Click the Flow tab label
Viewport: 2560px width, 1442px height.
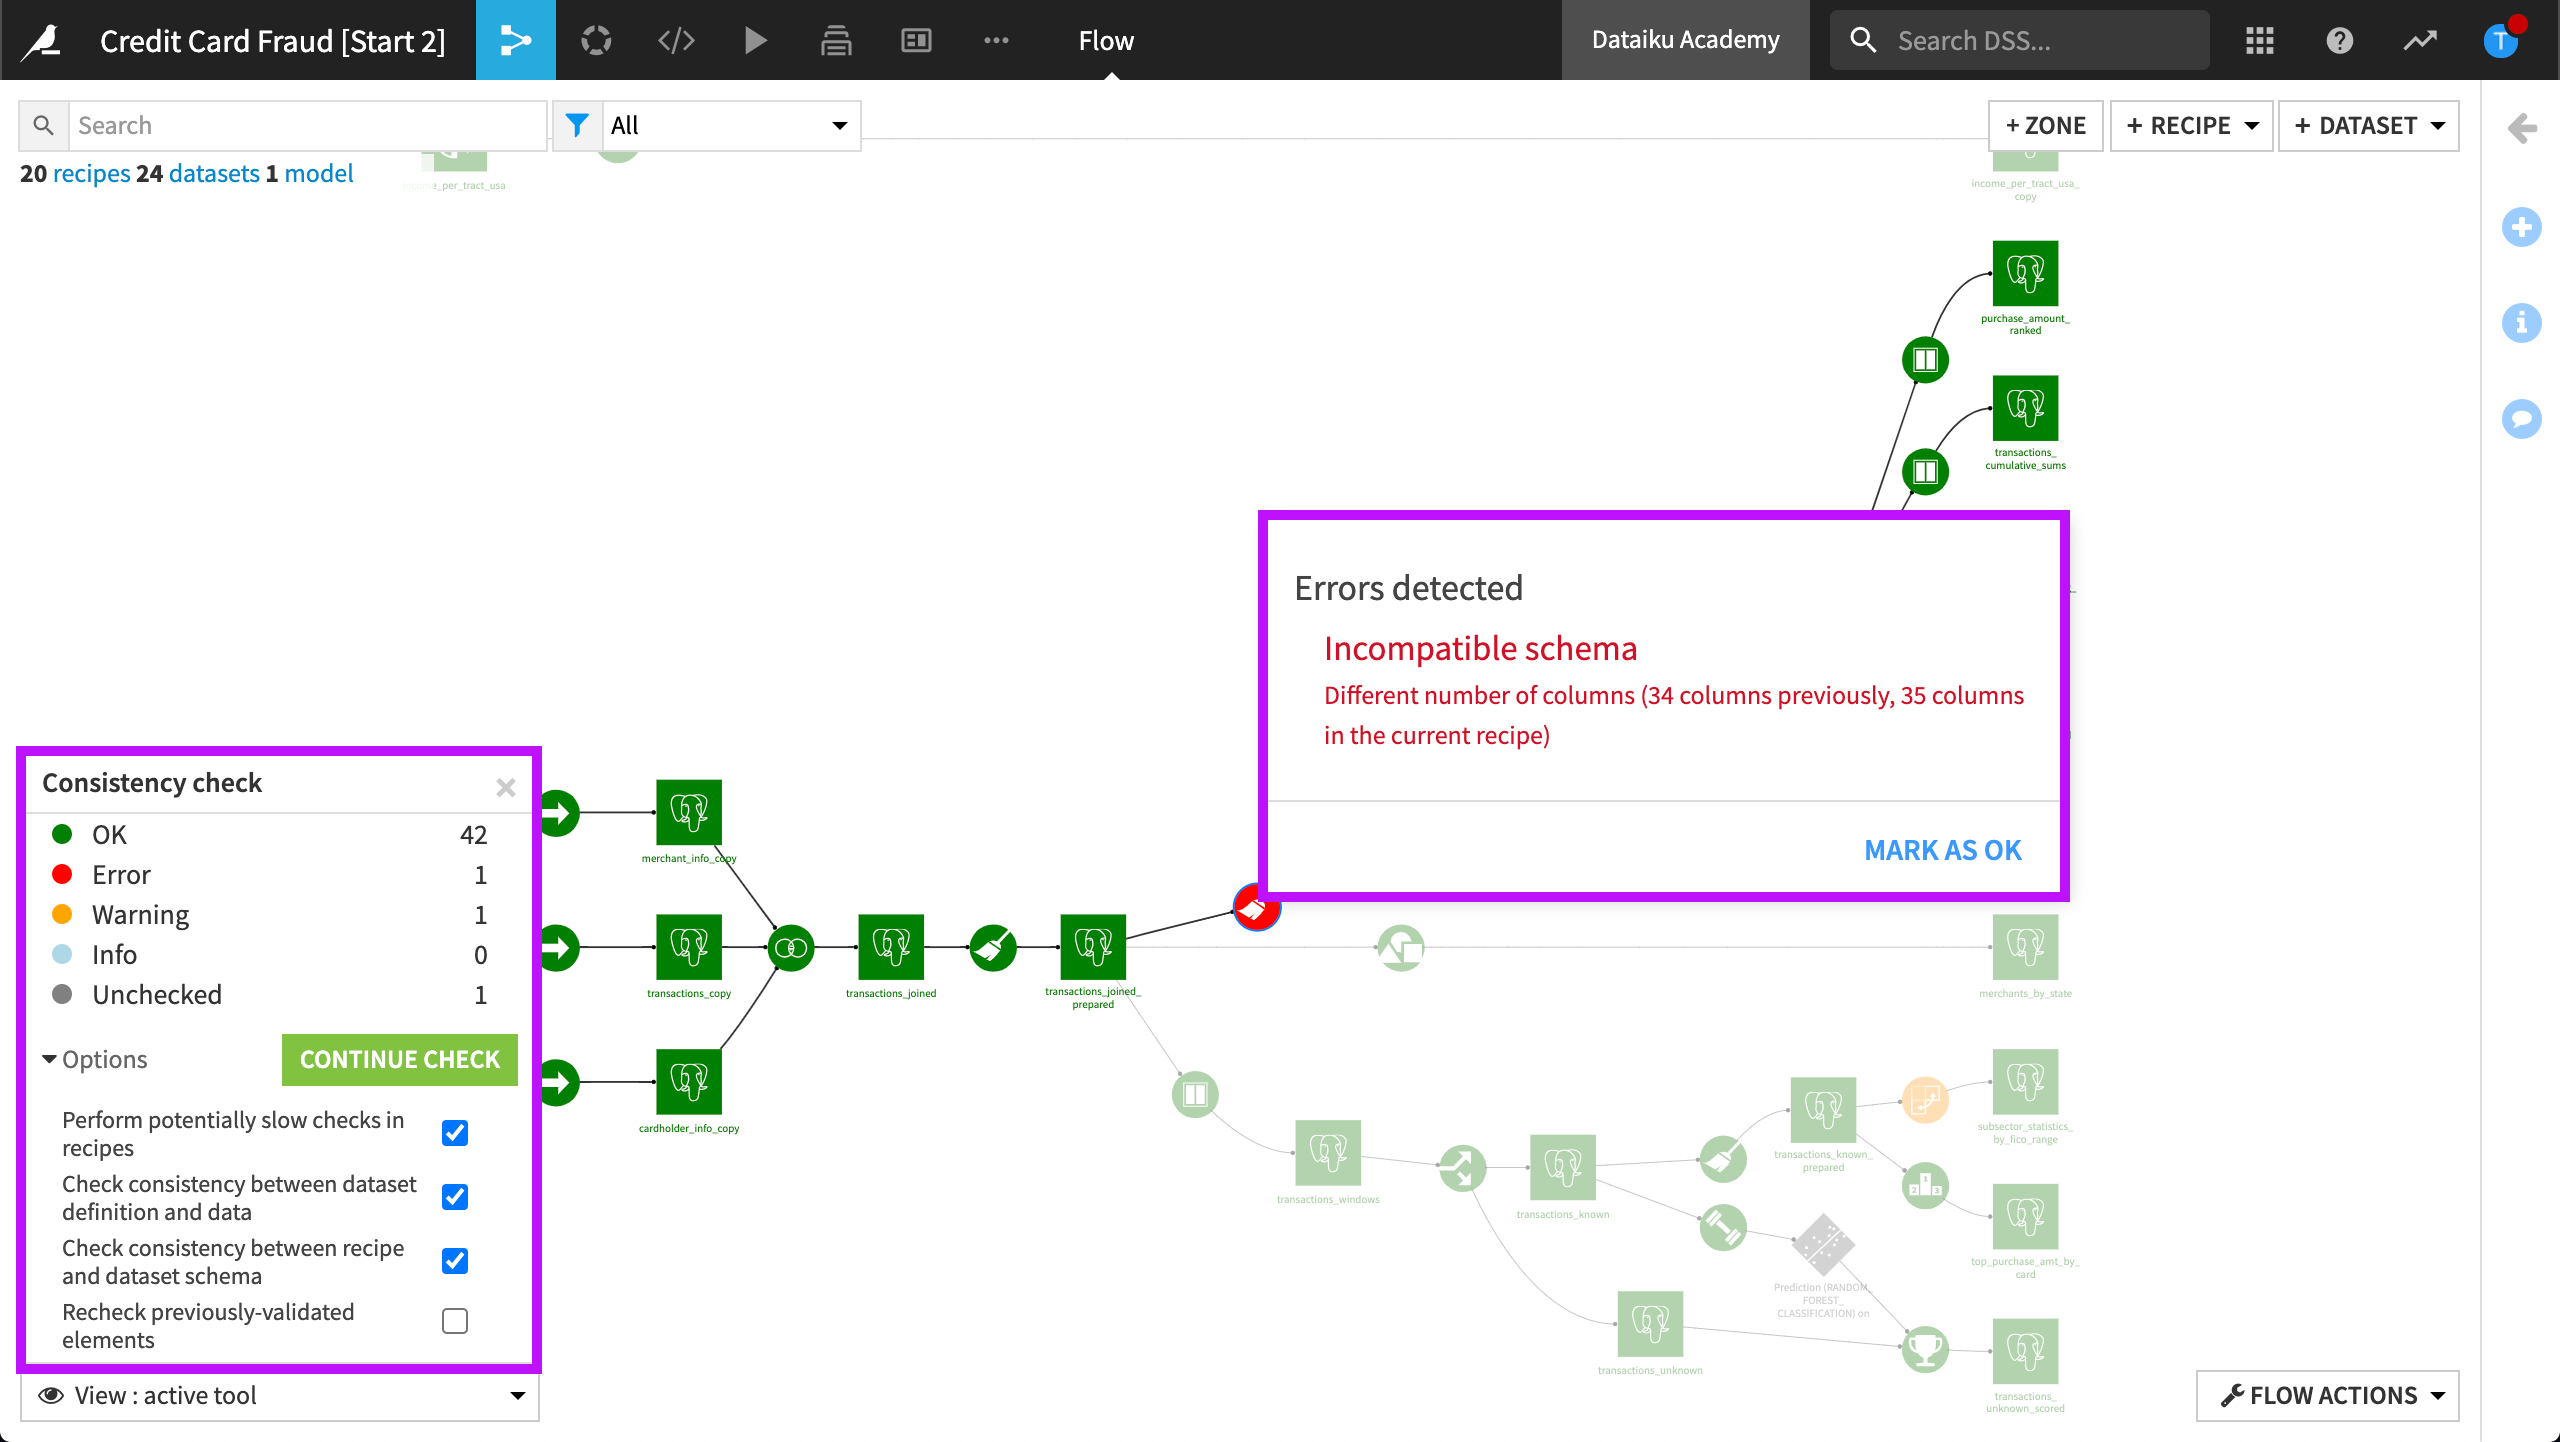(1104, 39)
